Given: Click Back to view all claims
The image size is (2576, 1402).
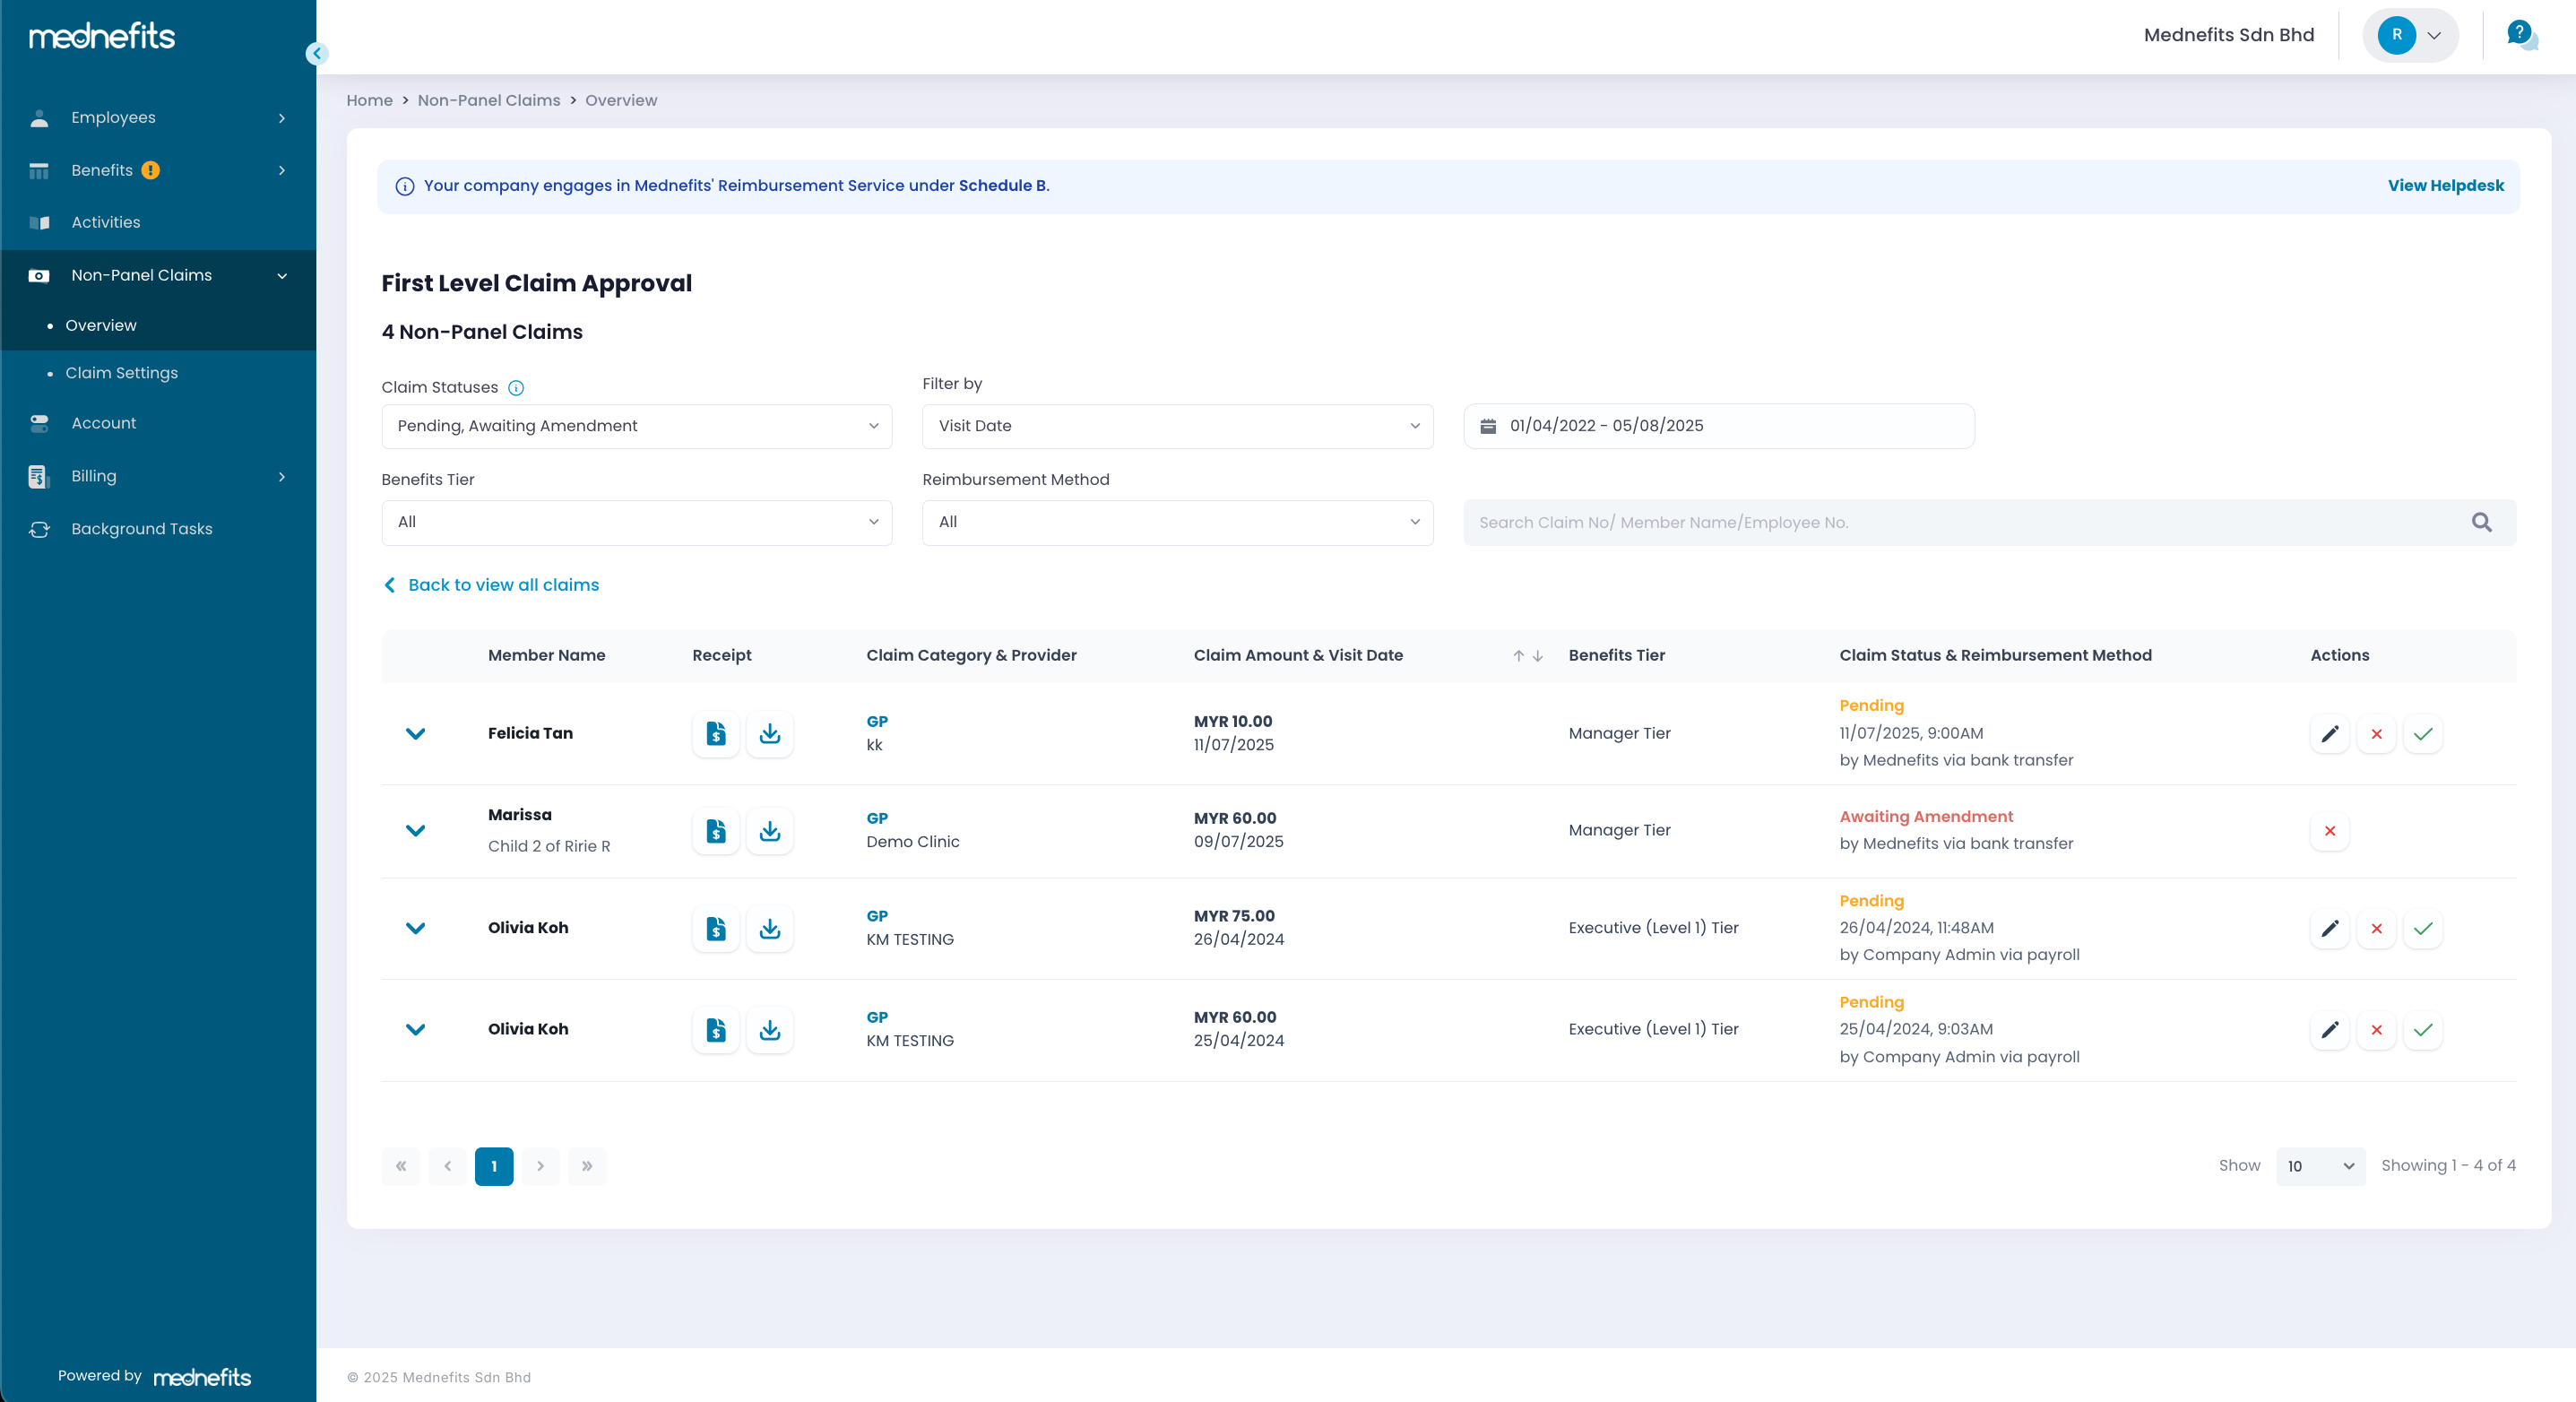Looking at the screenshot, I should point(492,585).
